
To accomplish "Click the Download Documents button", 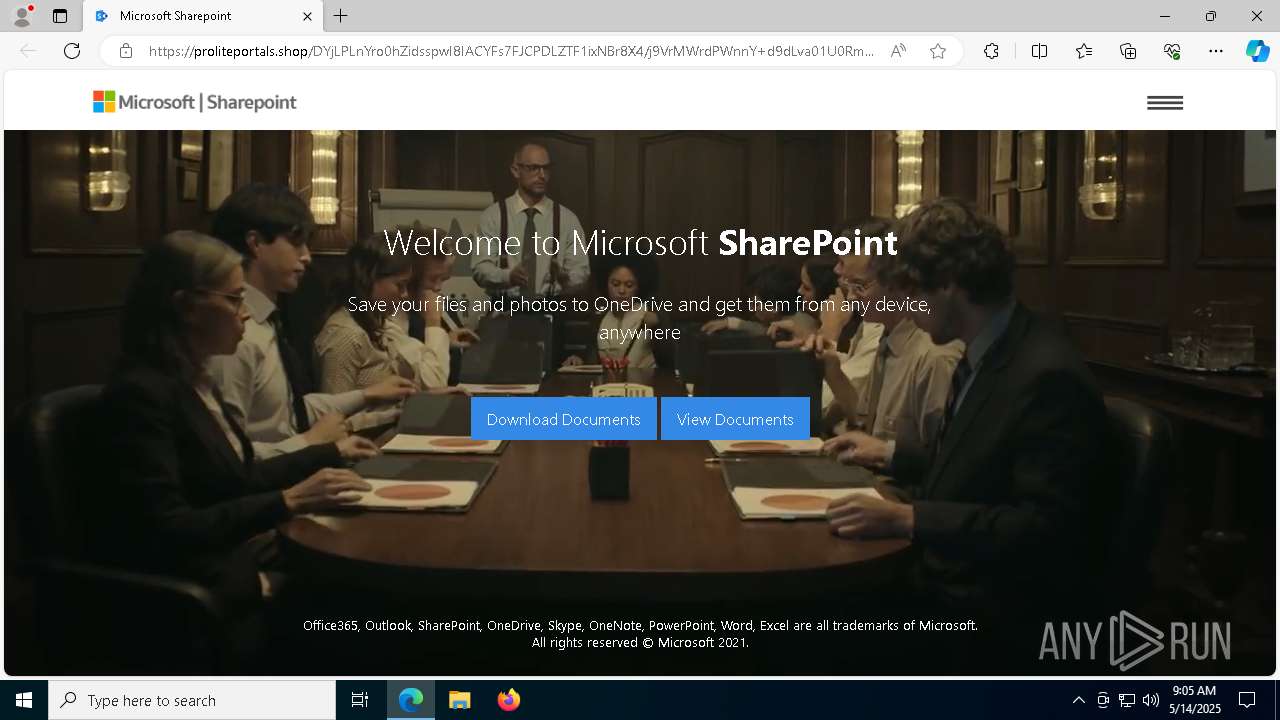I will point(564,419).
